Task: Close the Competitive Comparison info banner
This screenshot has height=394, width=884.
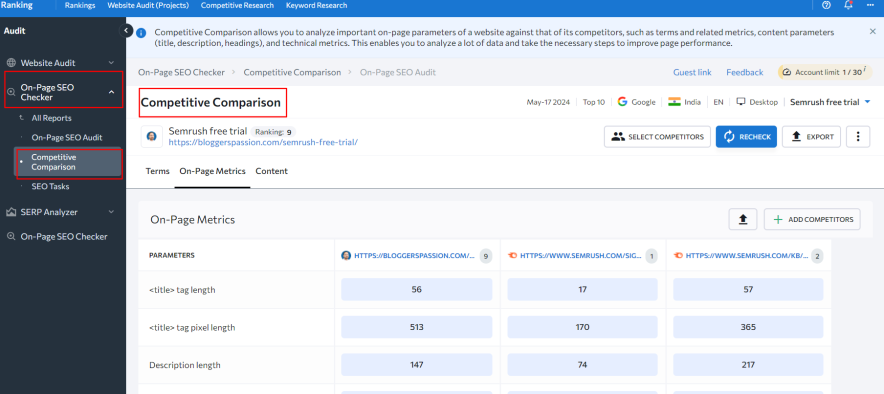Action: (x=873, y=32)
